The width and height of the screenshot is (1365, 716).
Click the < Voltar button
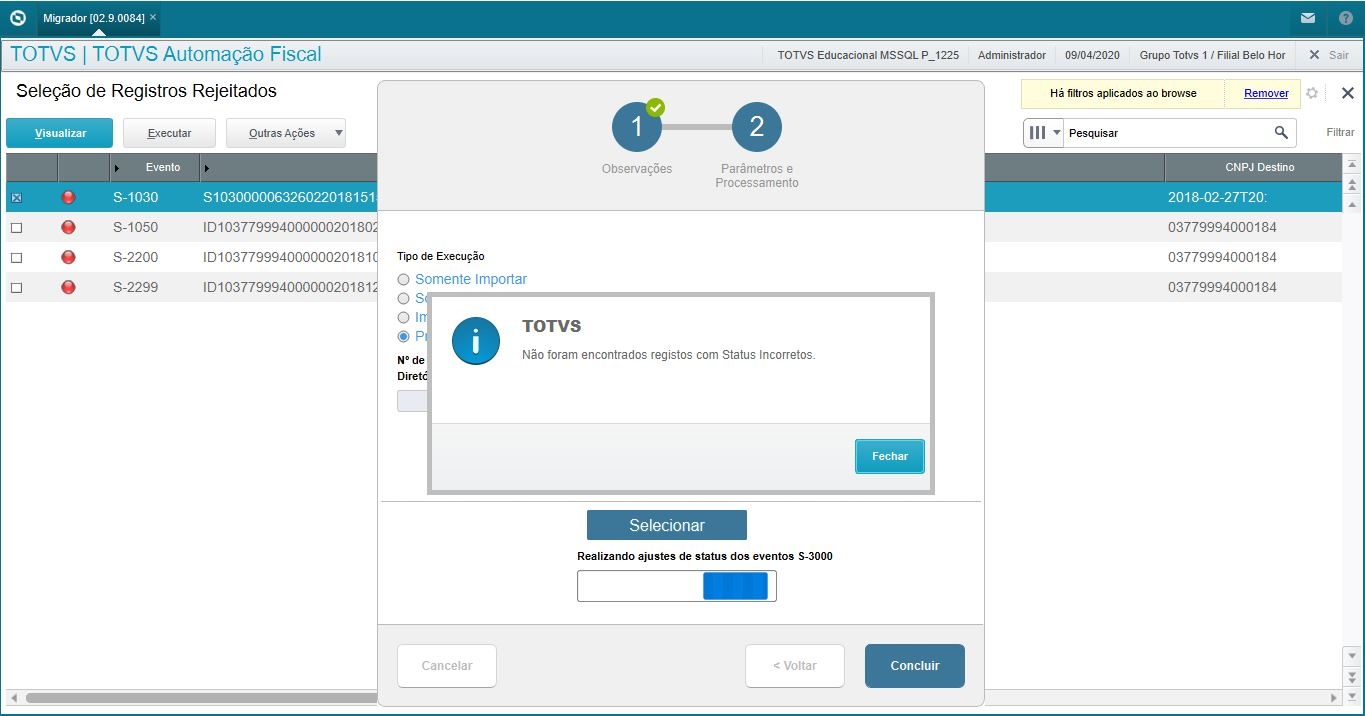[795, 666]
